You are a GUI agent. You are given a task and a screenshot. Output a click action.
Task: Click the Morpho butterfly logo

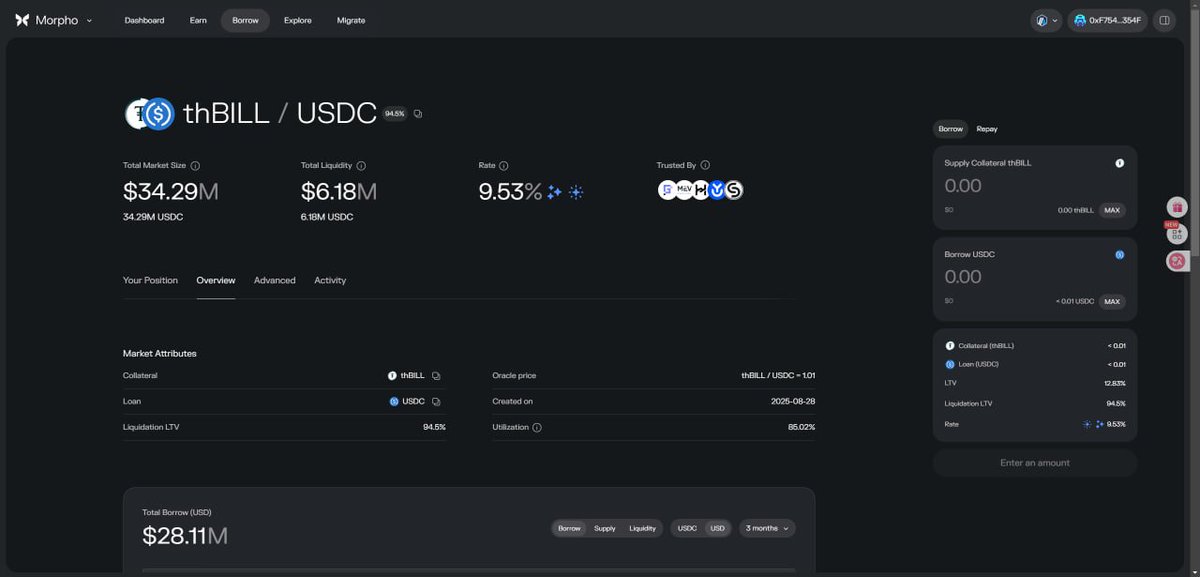(22, 20)
